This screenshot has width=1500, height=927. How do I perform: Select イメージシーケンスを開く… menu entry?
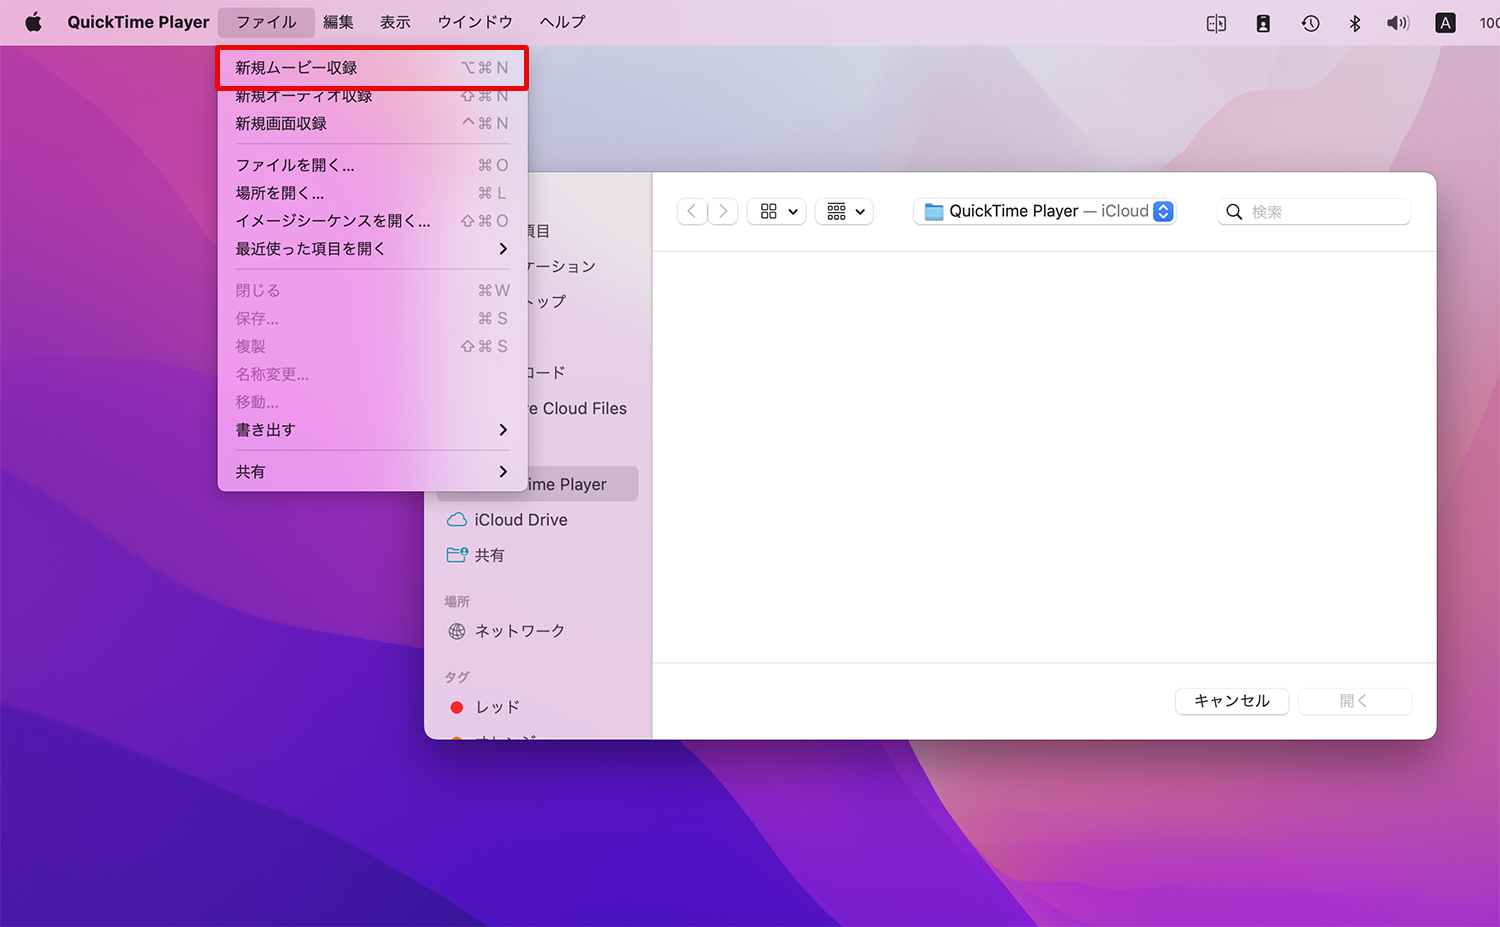click(372, 221)
